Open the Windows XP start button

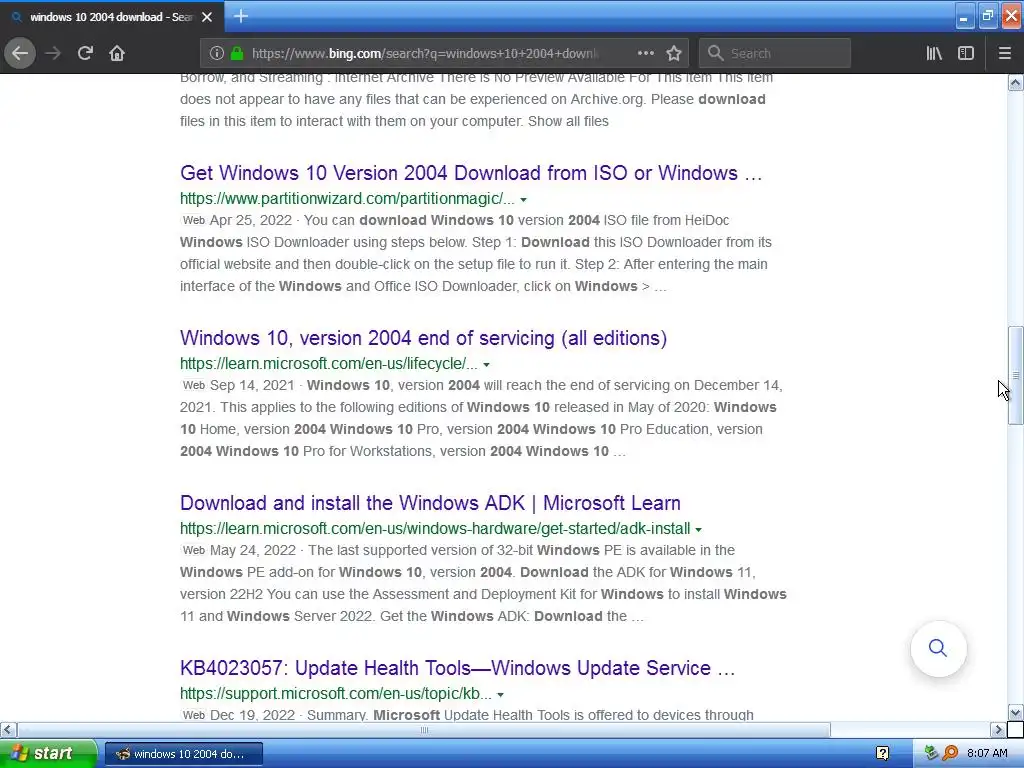48,754
